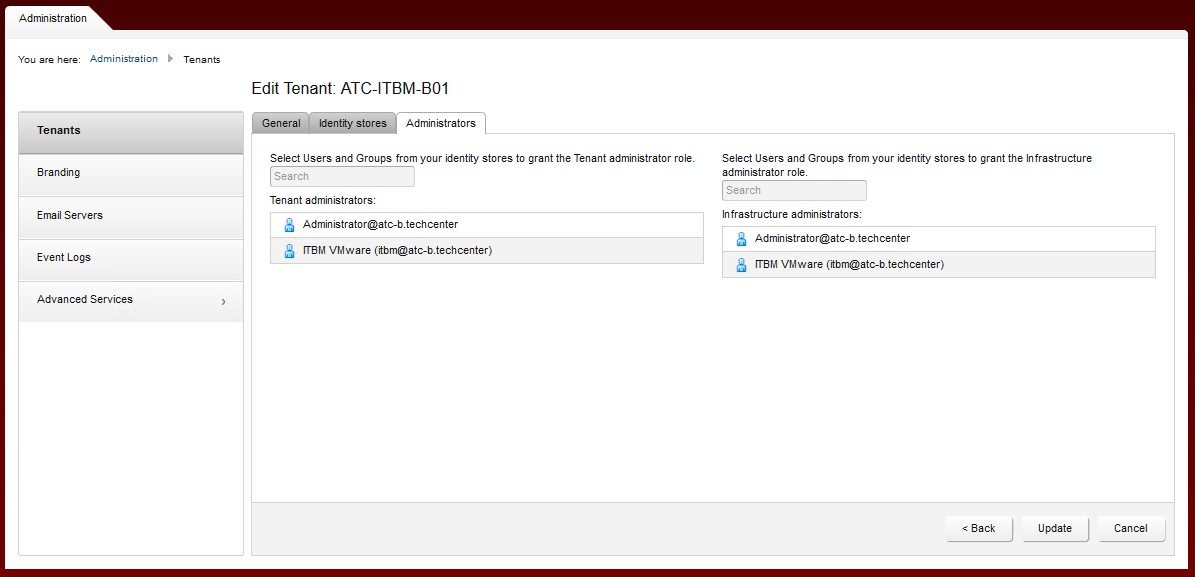Focus the Infrastructure administrator search field
Viewport: 1195px width, 577px height.
coord(794,191)
